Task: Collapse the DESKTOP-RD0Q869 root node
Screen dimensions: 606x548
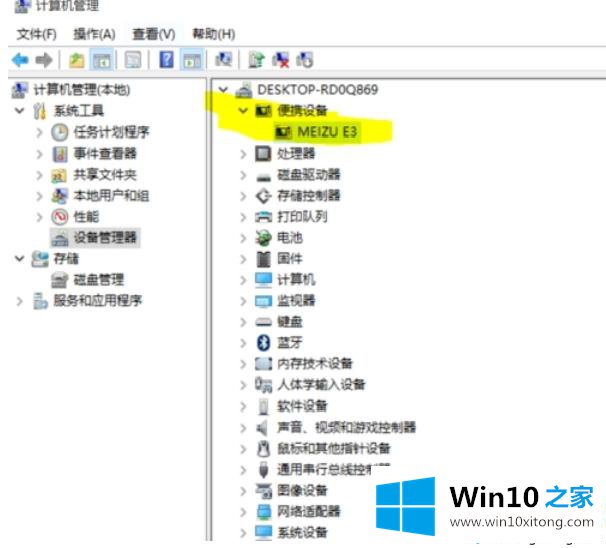Action: tap(223, 90)
